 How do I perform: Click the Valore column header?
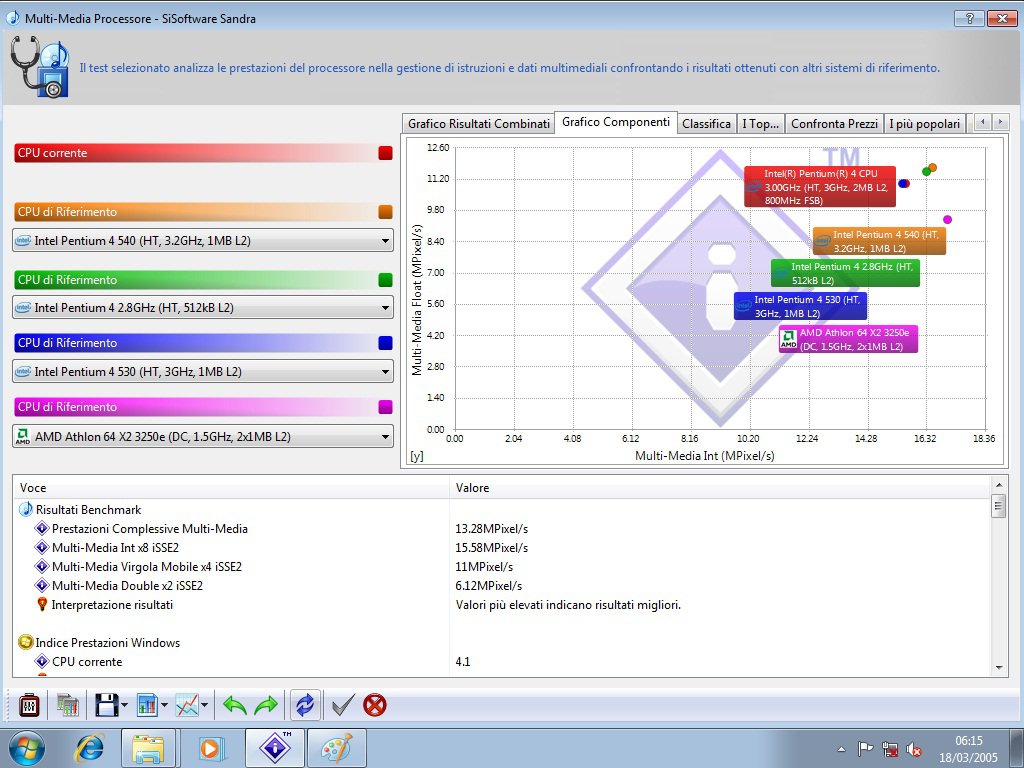pyautogui.click(x=472, y=488)
